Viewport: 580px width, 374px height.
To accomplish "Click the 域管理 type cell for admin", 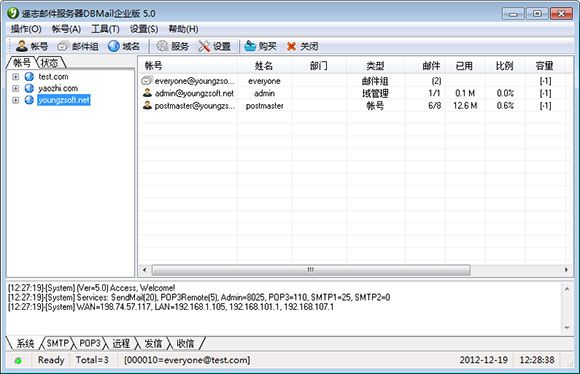I will 375,93.
